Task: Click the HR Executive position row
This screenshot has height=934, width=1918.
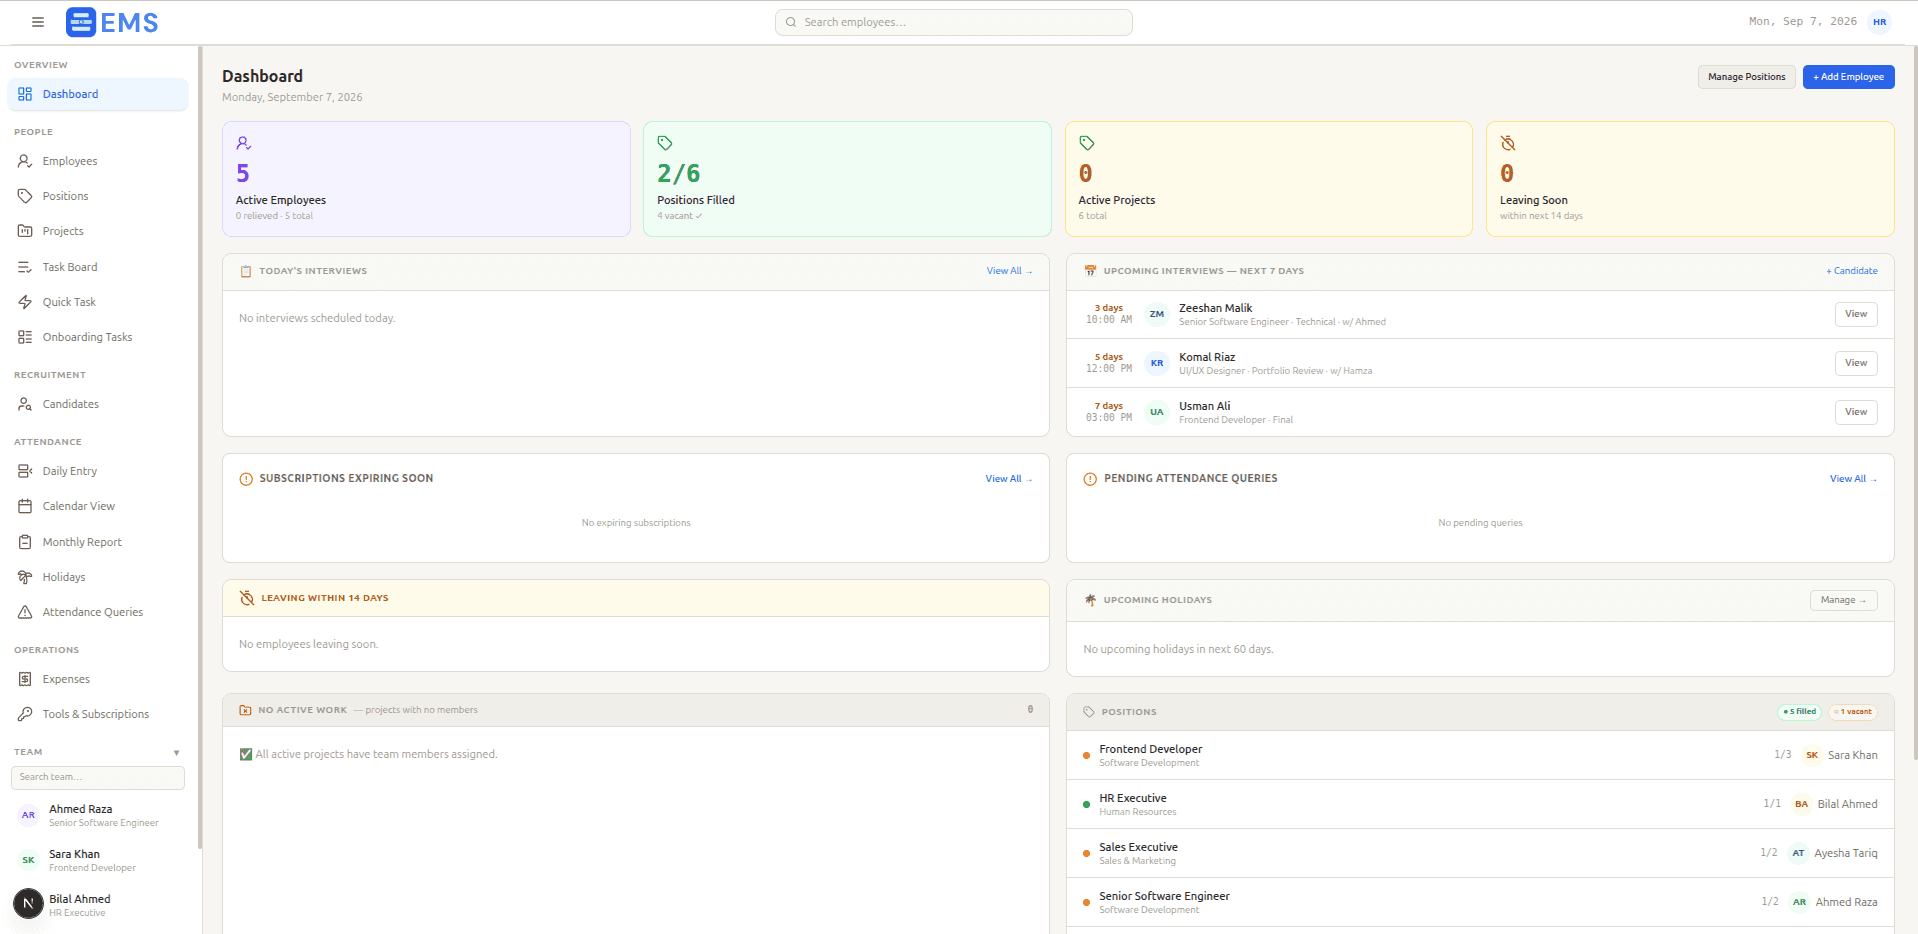Action: [x=1480, y=804]
